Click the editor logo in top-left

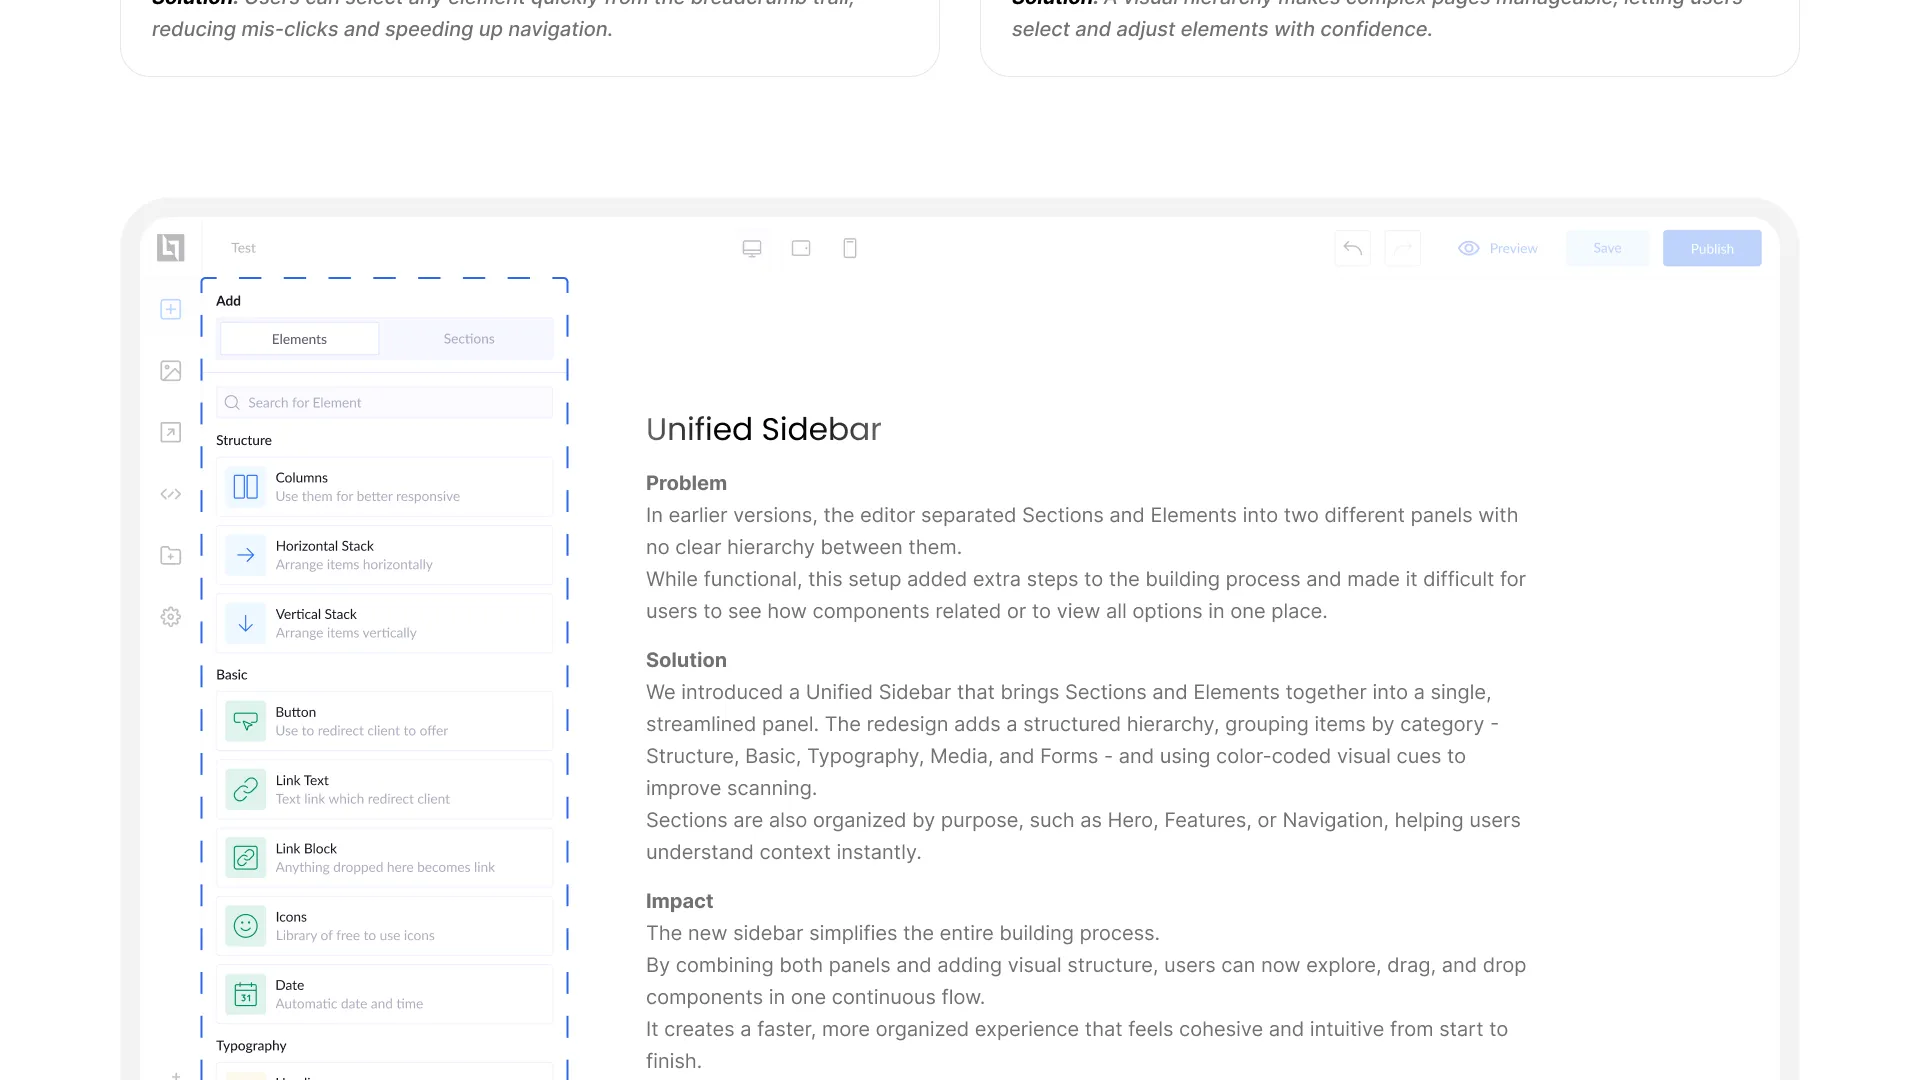click(x=171, y=247)
